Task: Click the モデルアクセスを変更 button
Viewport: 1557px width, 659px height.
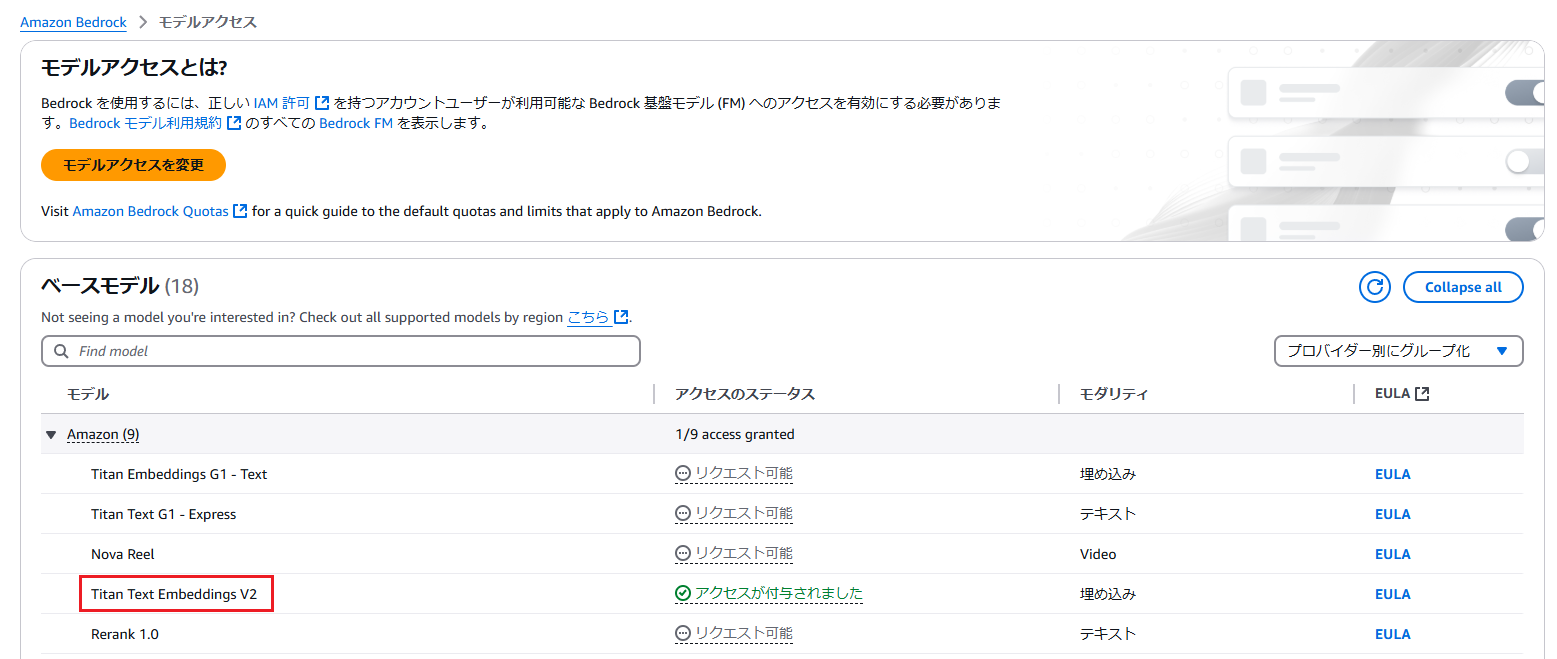Action: (x=133, y=165)
